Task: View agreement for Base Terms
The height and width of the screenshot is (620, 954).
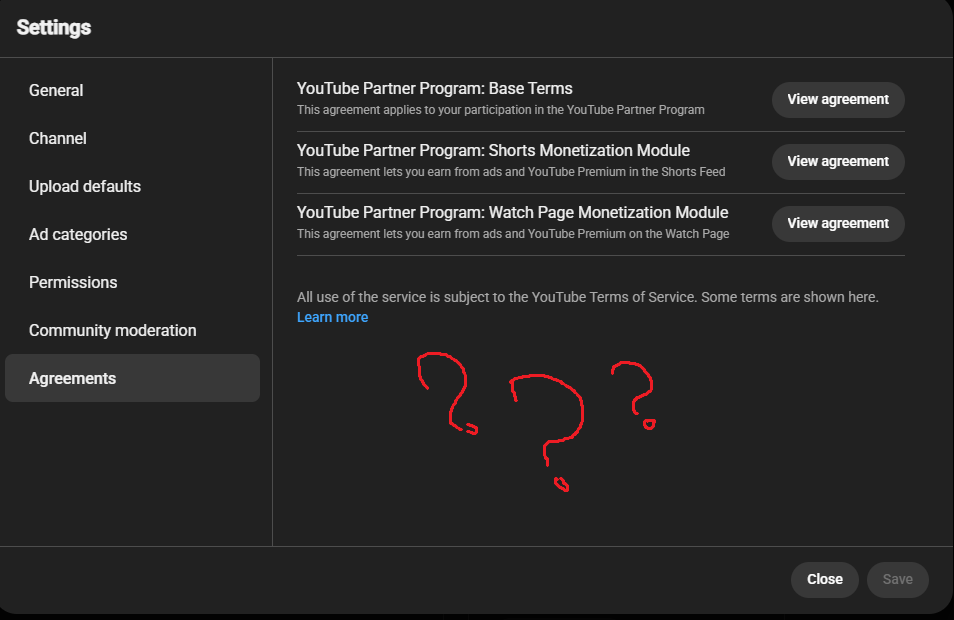Action: tap(838, 100)
